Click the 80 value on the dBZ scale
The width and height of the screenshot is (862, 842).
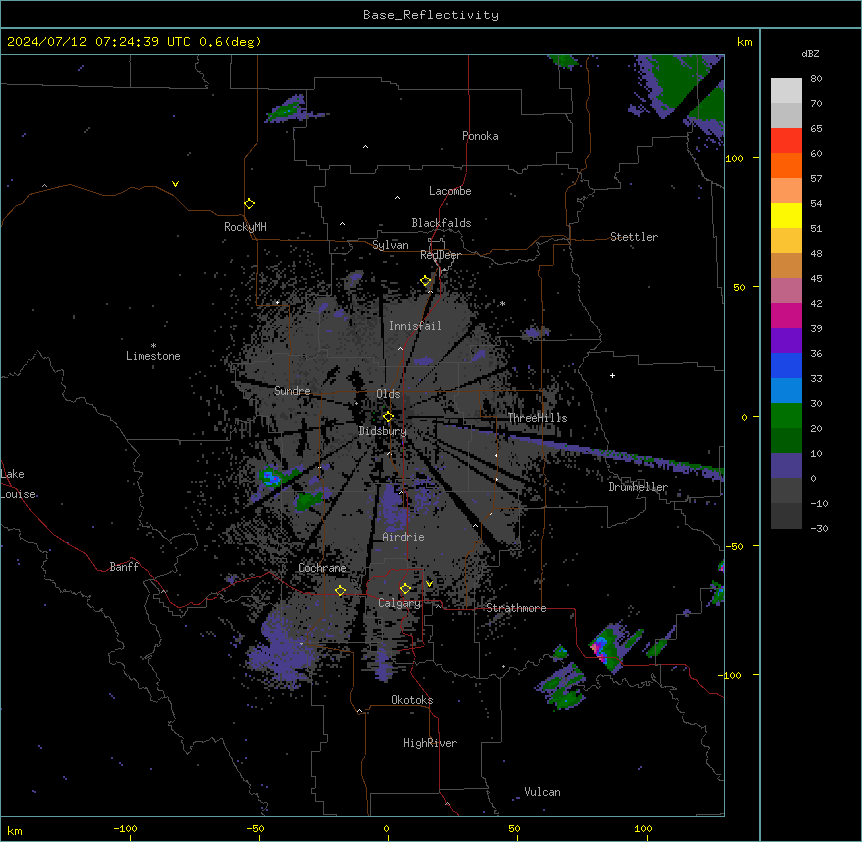click(816, 79)
